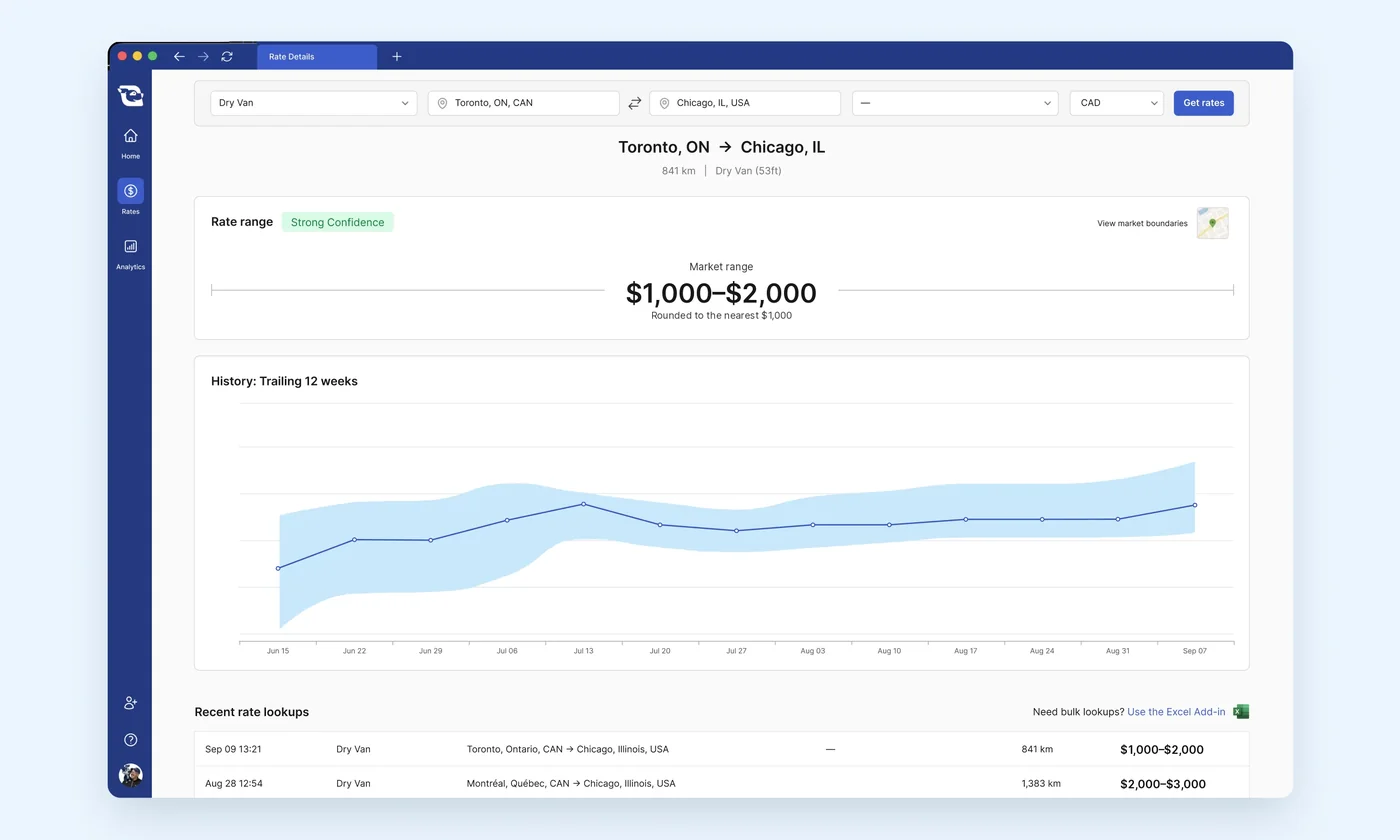Open the CAD currency dropdown
Screen dimensions: 1400x840
point(1117,103)
